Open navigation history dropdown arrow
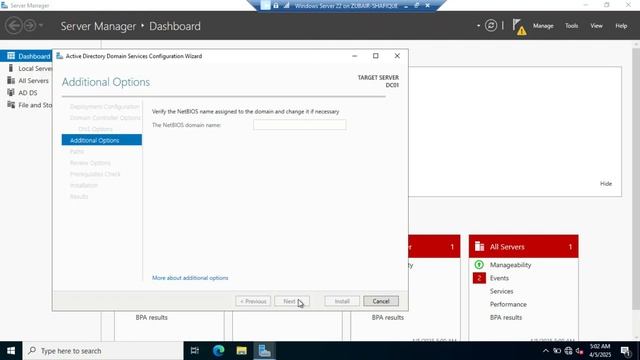This screenshot has height=360, width=640. (x=41, y=26)
